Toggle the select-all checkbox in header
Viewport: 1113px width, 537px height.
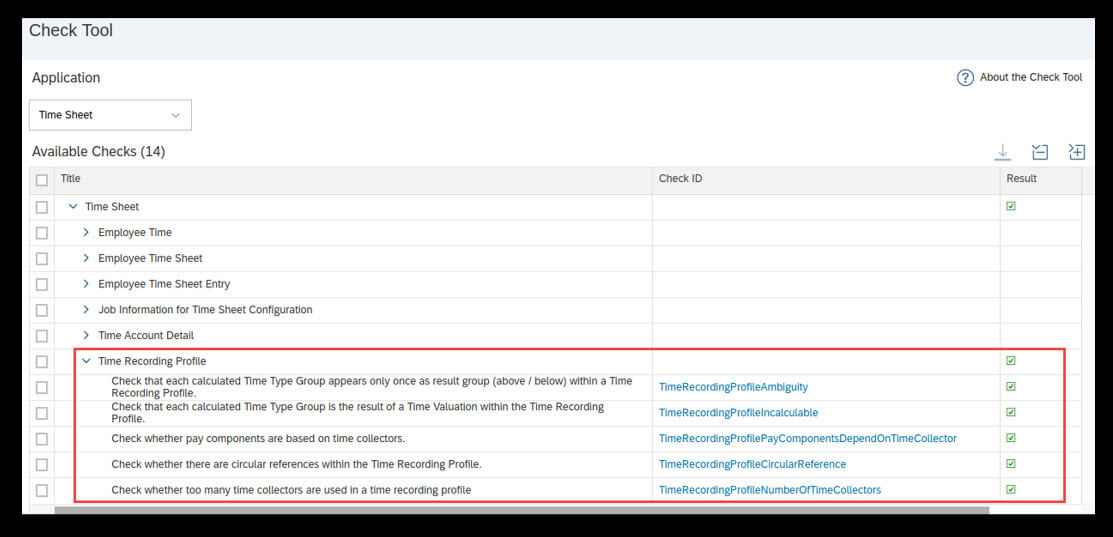point(42,180)
